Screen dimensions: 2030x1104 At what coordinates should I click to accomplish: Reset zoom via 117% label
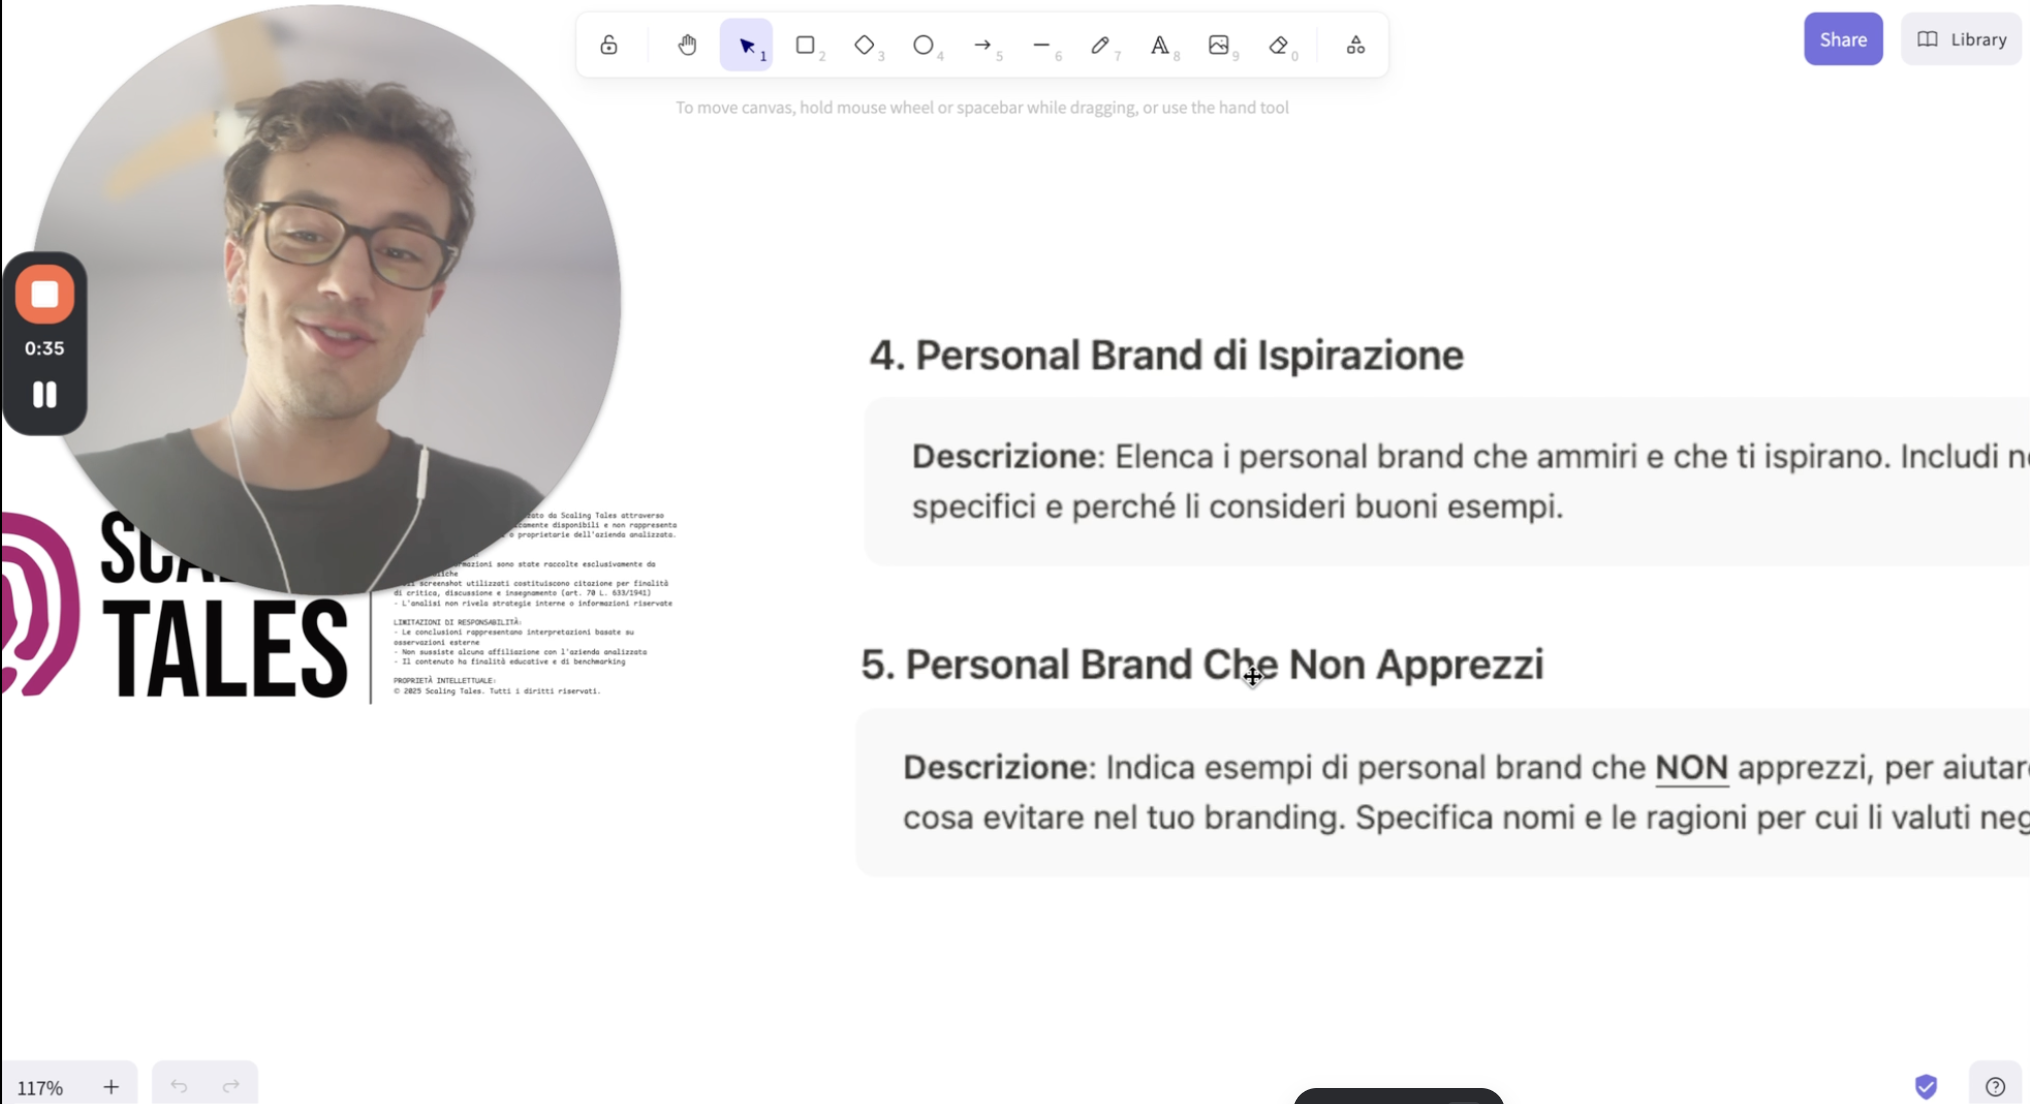pyautogui.click(x=40, y=1087)
